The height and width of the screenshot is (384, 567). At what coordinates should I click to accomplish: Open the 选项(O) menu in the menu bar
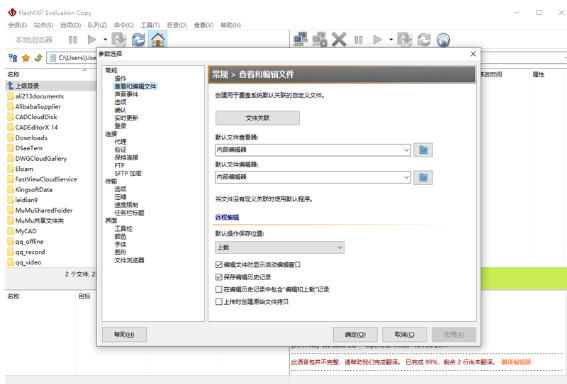70,25
